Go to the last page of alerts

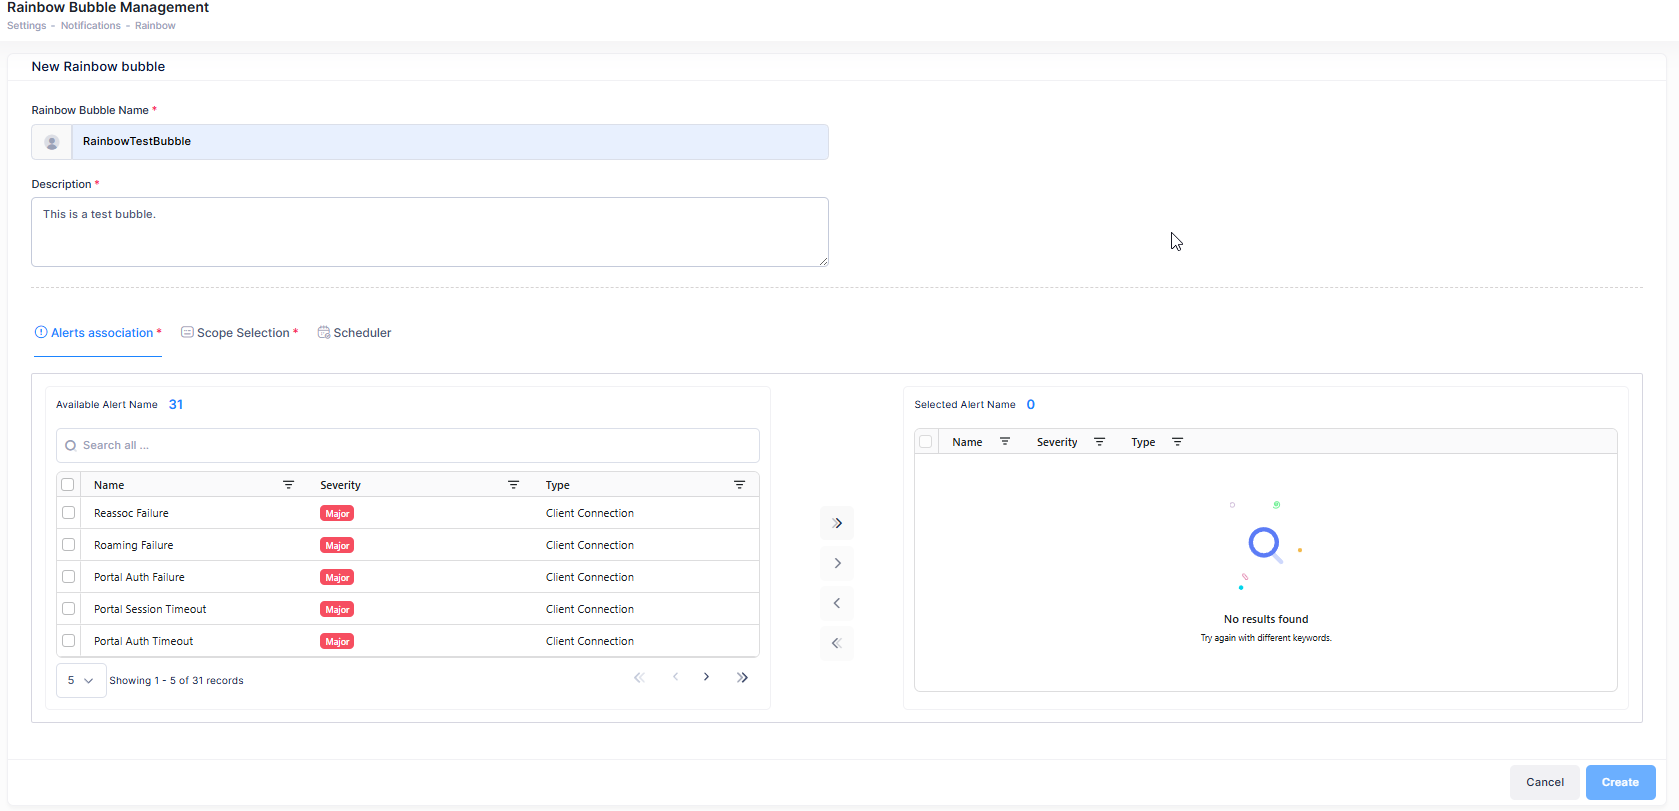pyautogui.click(x=742, y=678)
